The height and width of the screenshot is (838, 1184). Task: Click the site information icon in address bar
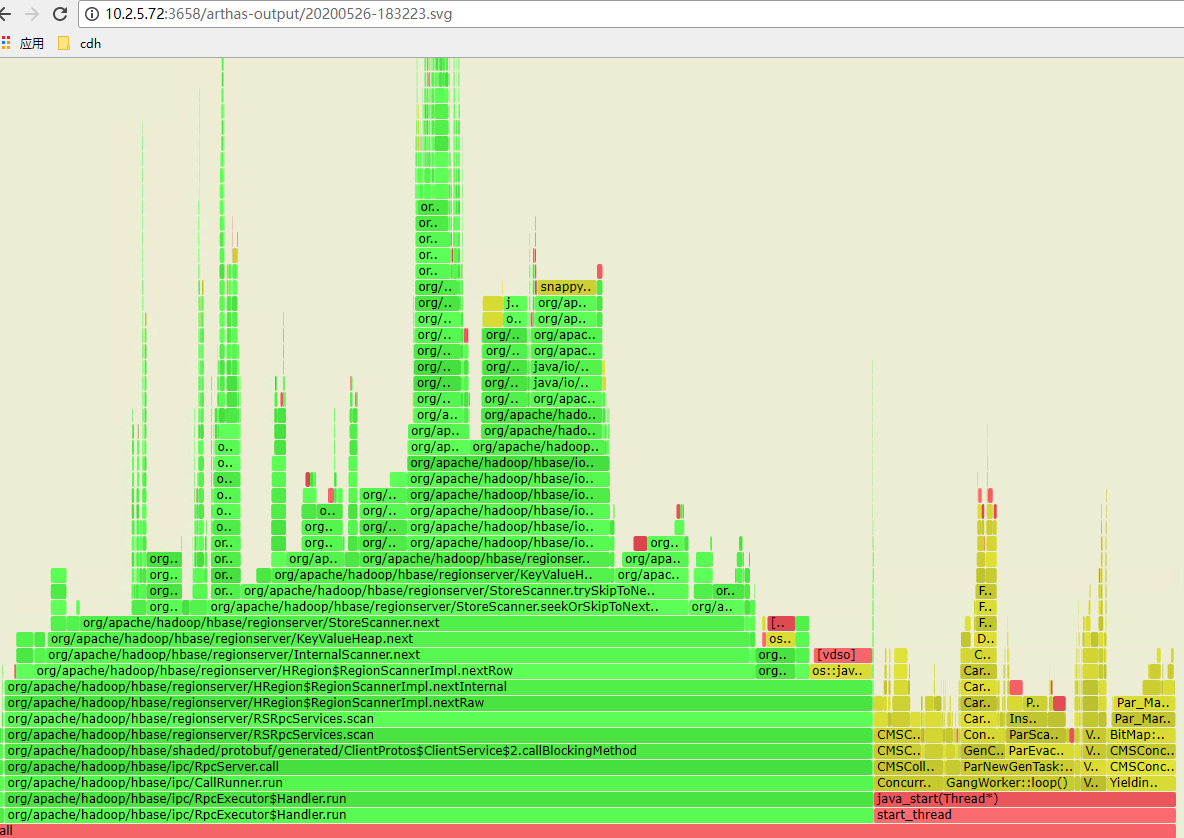point(92,14)
